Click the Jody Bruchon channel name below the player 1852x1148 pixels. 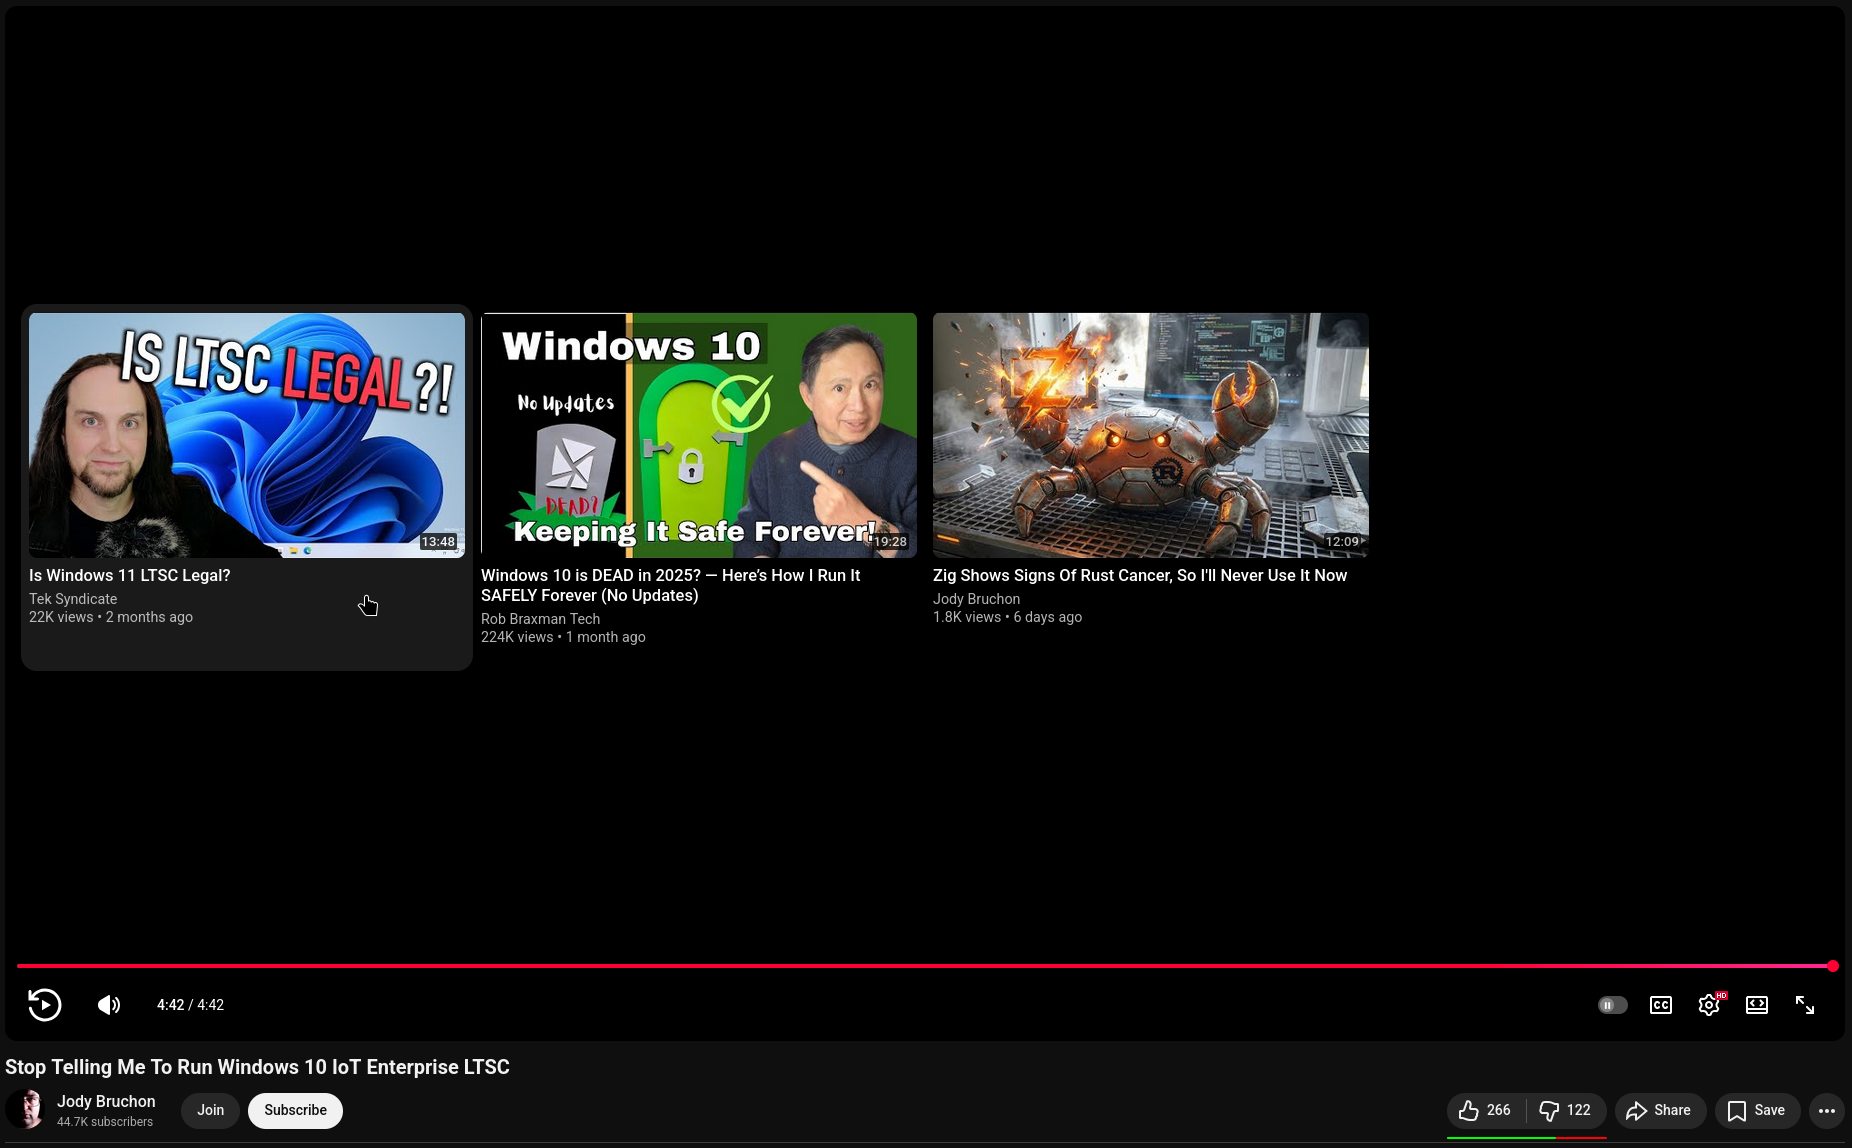[106, 1101]
